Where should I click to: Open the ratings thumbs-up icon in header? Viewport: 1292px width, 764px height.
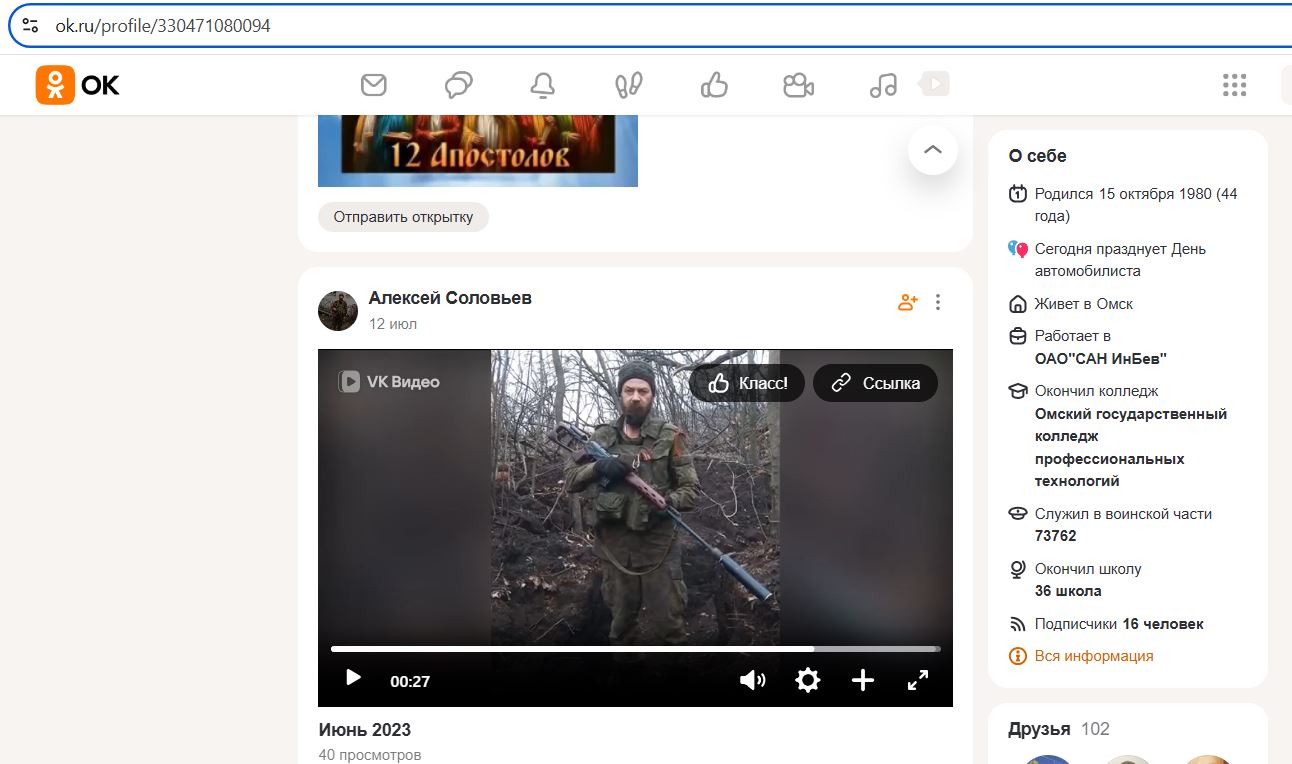coord(714,85)
